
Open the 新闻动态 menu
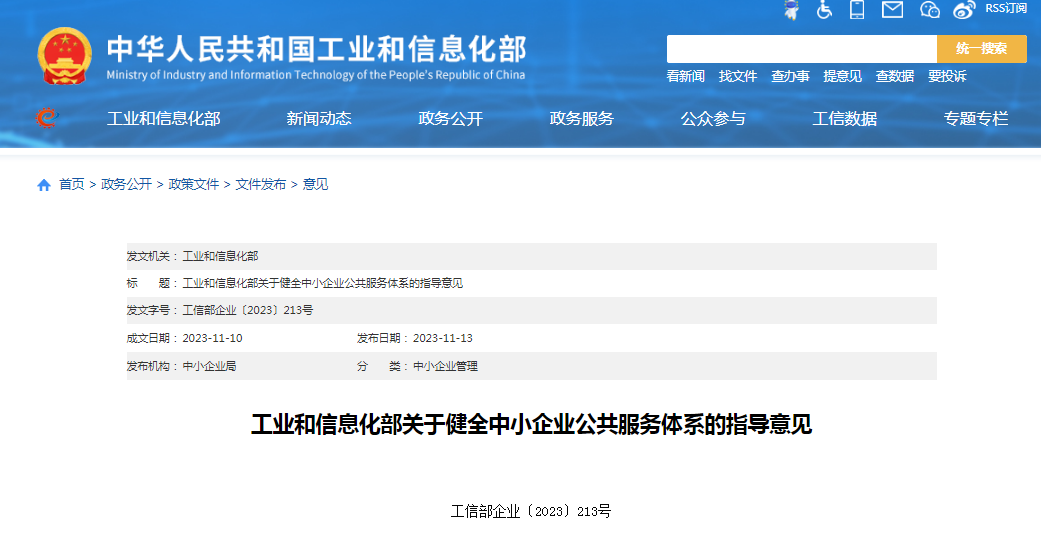(x=319, y=118)
